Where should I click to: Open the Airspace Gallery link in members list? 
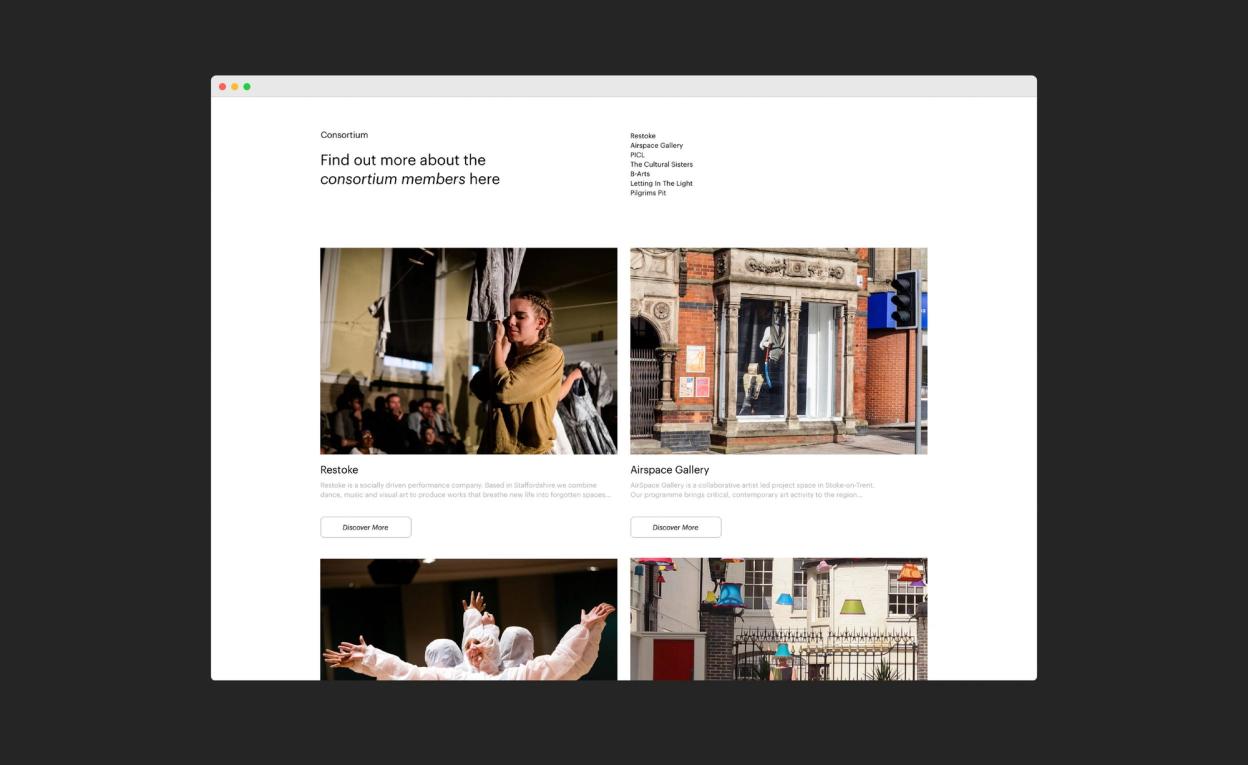tap(656, 145)
